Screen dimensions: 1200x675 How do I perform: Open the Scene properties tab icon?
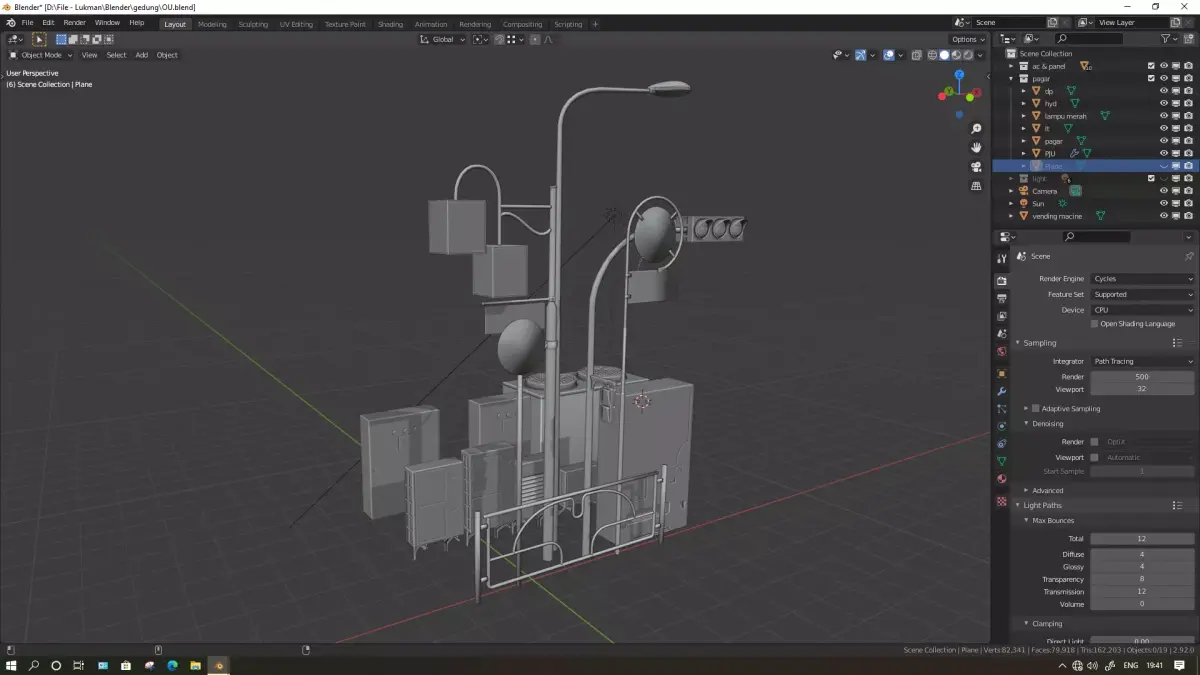(x=1002, y=334)
